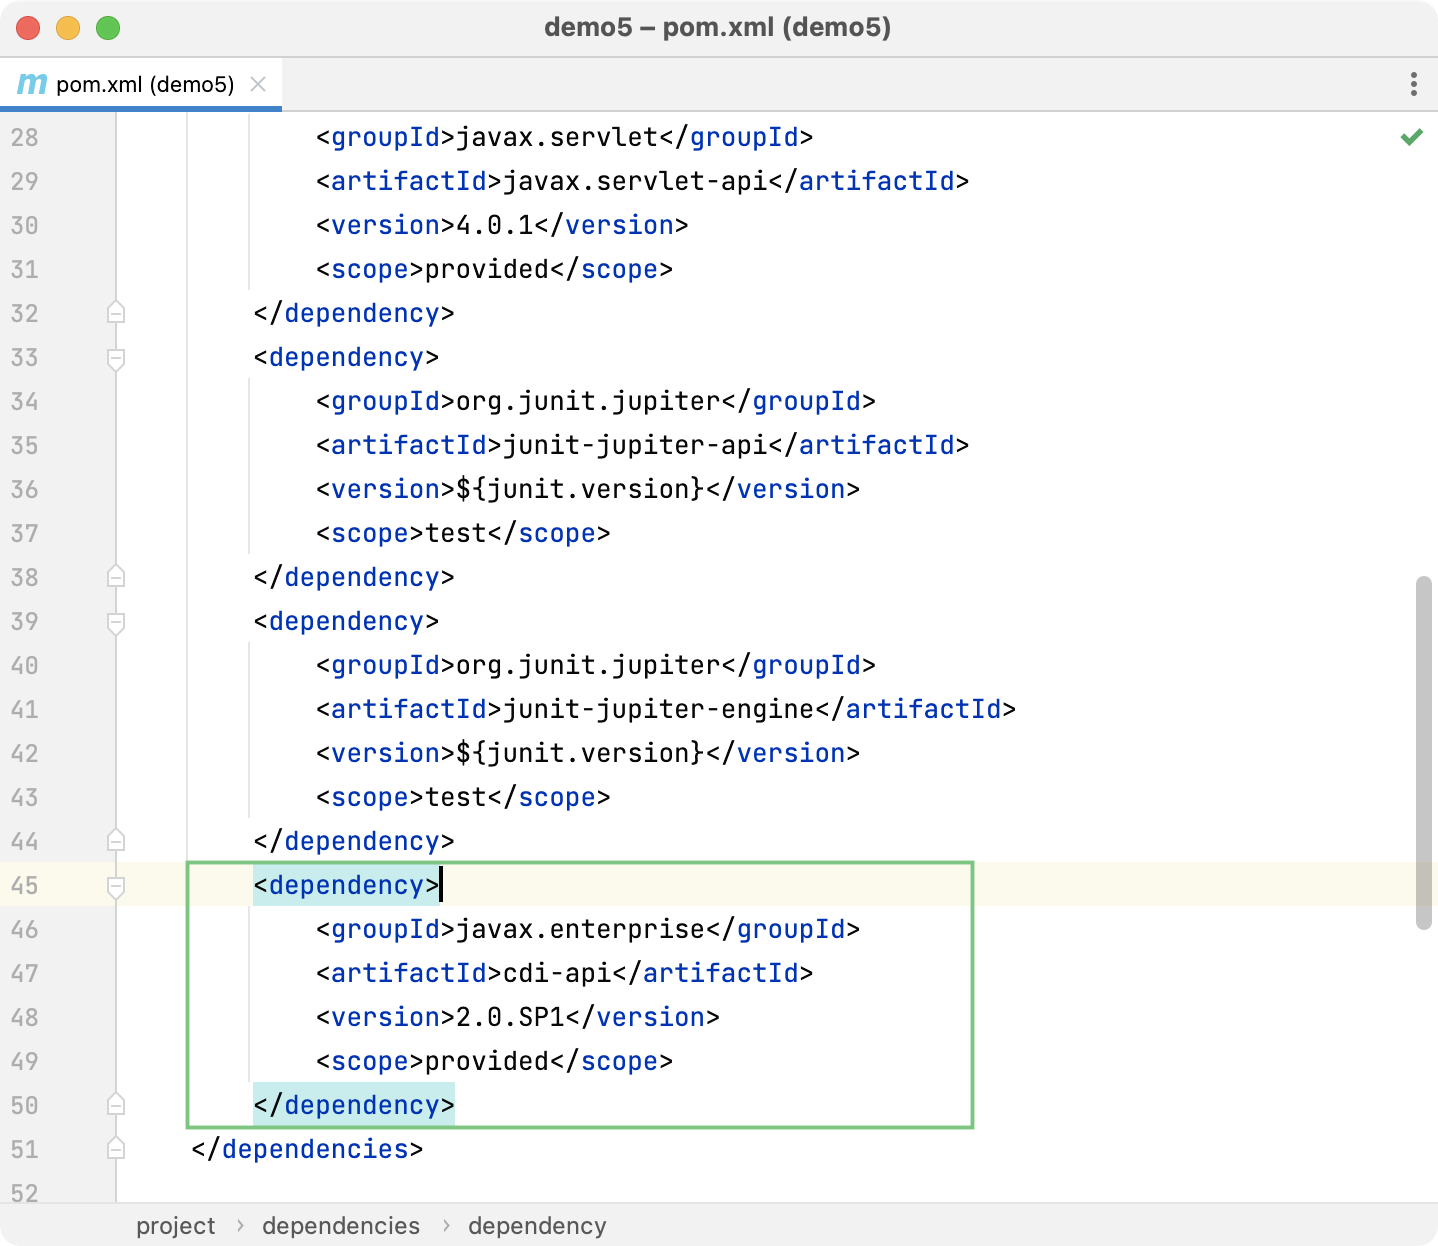
Task: Click the javax.servlet groupId text
Action: [557, 137]
